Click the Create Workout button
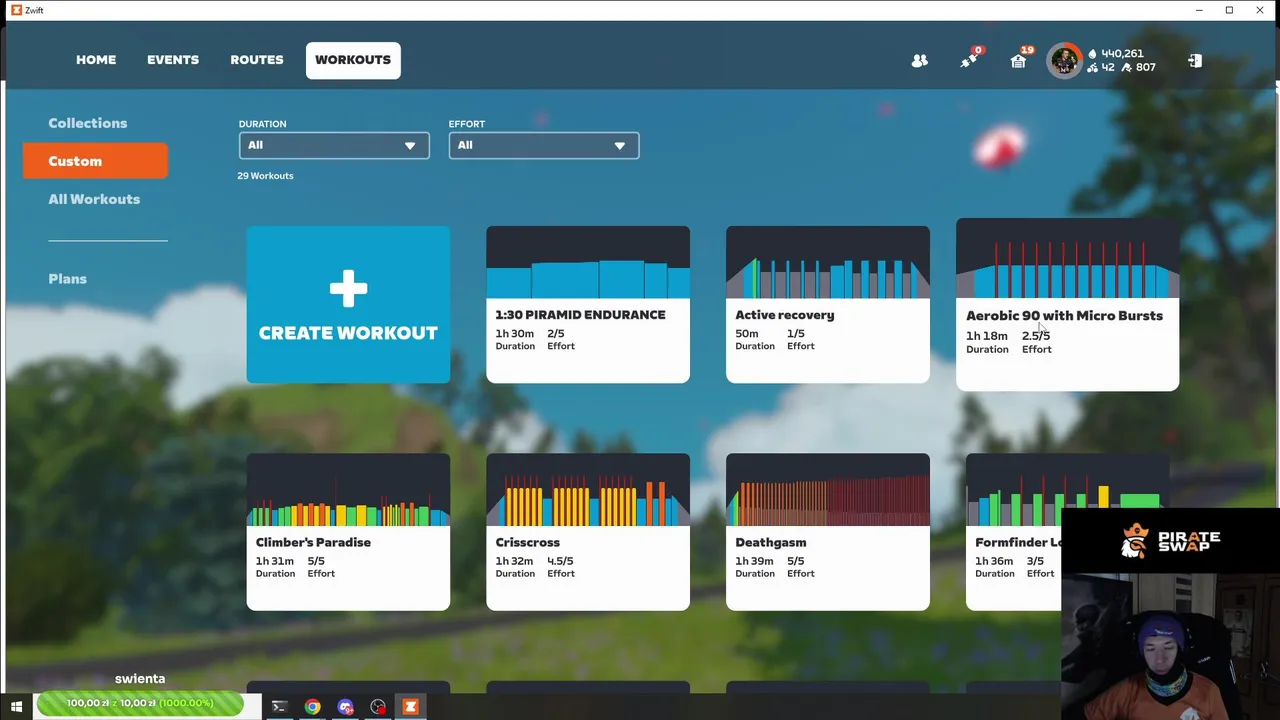This screenshot has width=1280, height=720. coord(348,304)
